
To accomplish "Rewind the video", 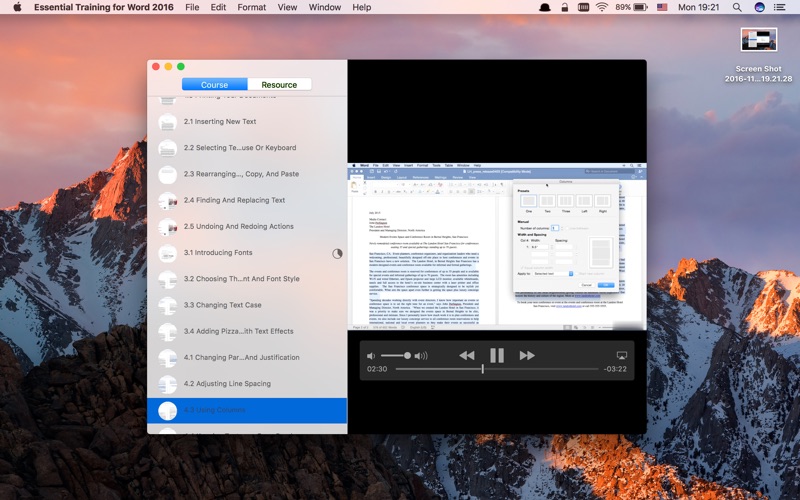I will pyautogui.click(x=467, y=356).
